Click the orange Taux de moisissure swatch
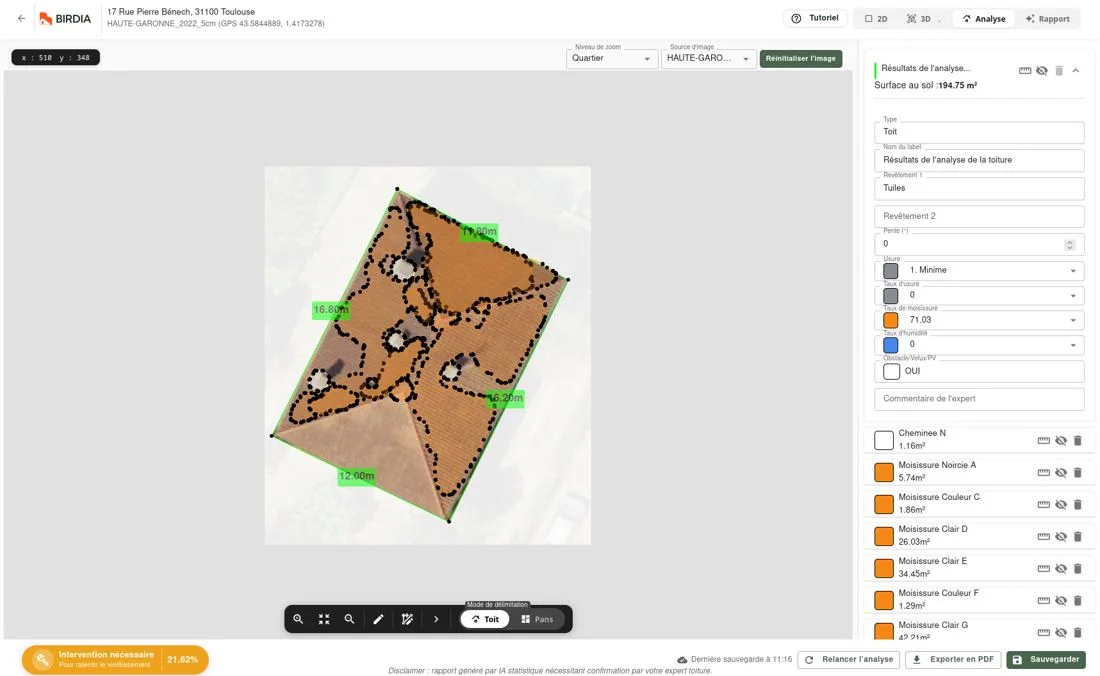Viewport: 1100px width, 676px height. point(890,320)
